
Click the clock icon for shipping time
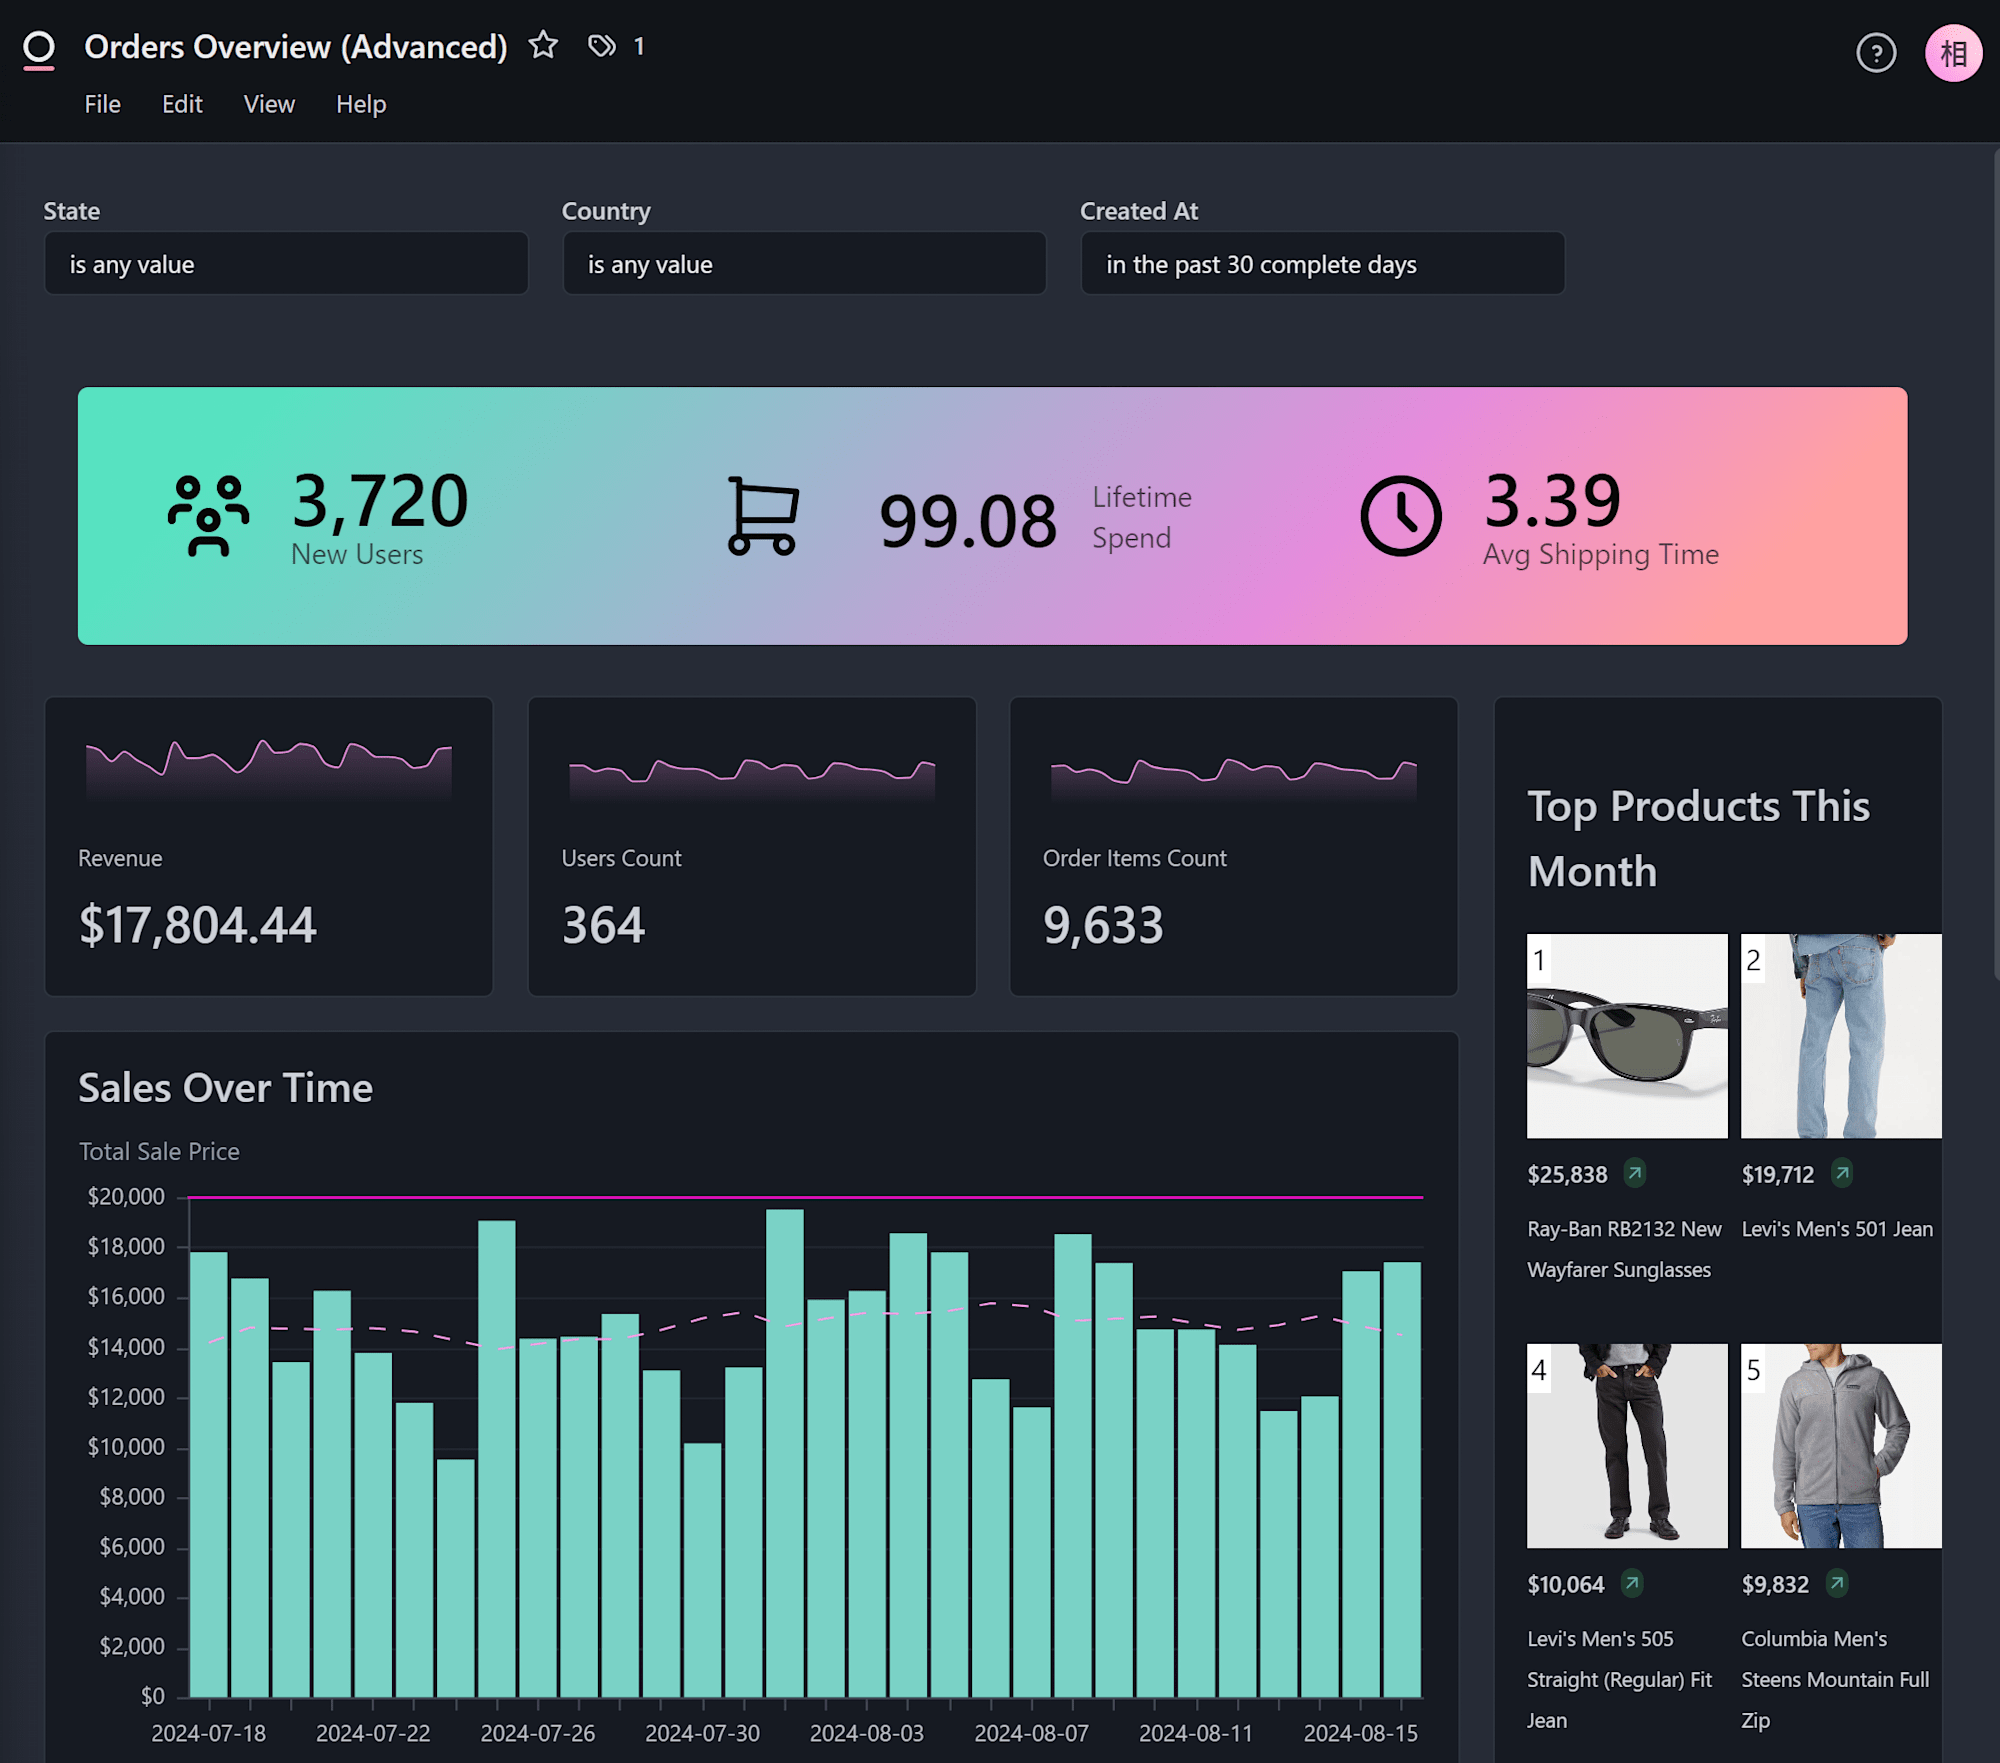1400,515
